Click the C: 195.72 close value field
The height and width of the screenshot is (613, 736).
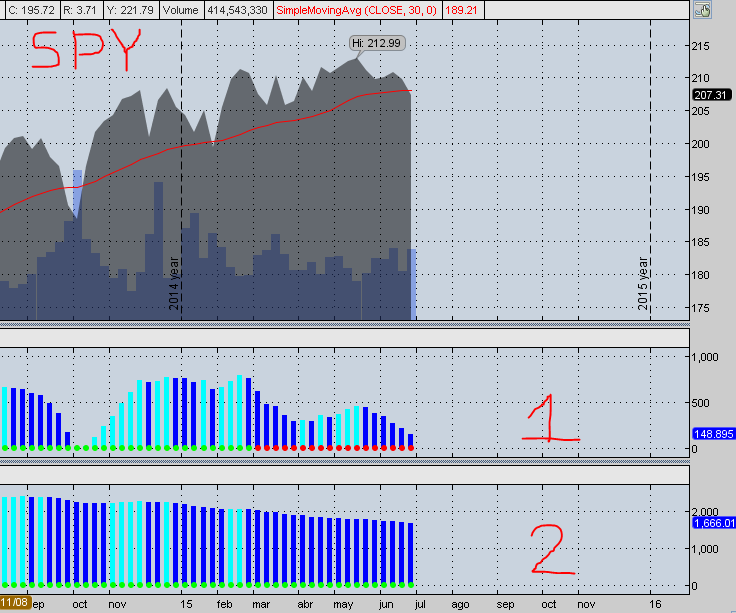point(32,10)
